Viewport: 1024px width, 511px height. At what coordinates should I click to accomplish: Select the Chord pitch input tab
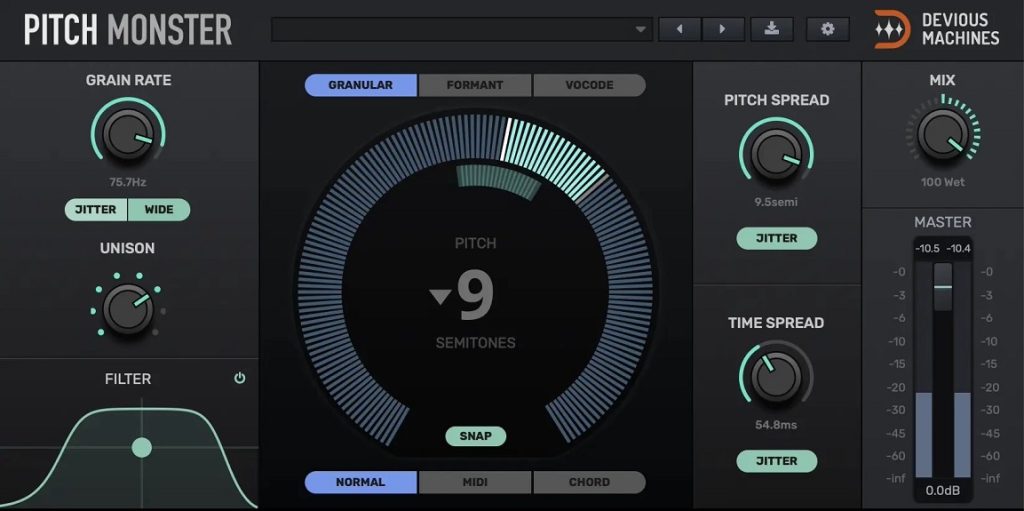(x=589, y=482)
